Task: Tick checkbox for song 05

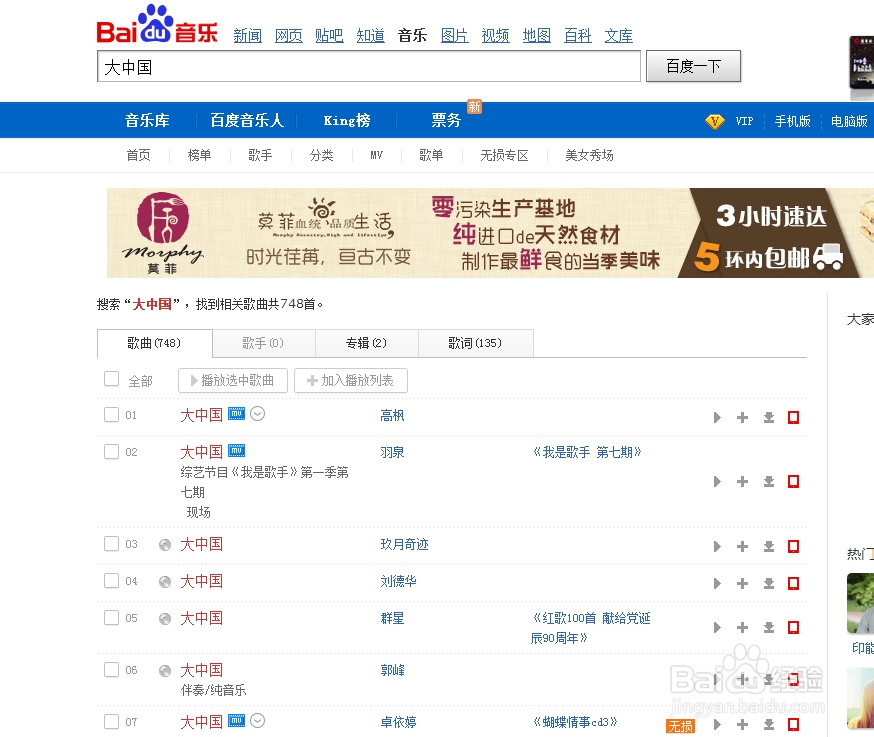Action: (x=111, y=618)
